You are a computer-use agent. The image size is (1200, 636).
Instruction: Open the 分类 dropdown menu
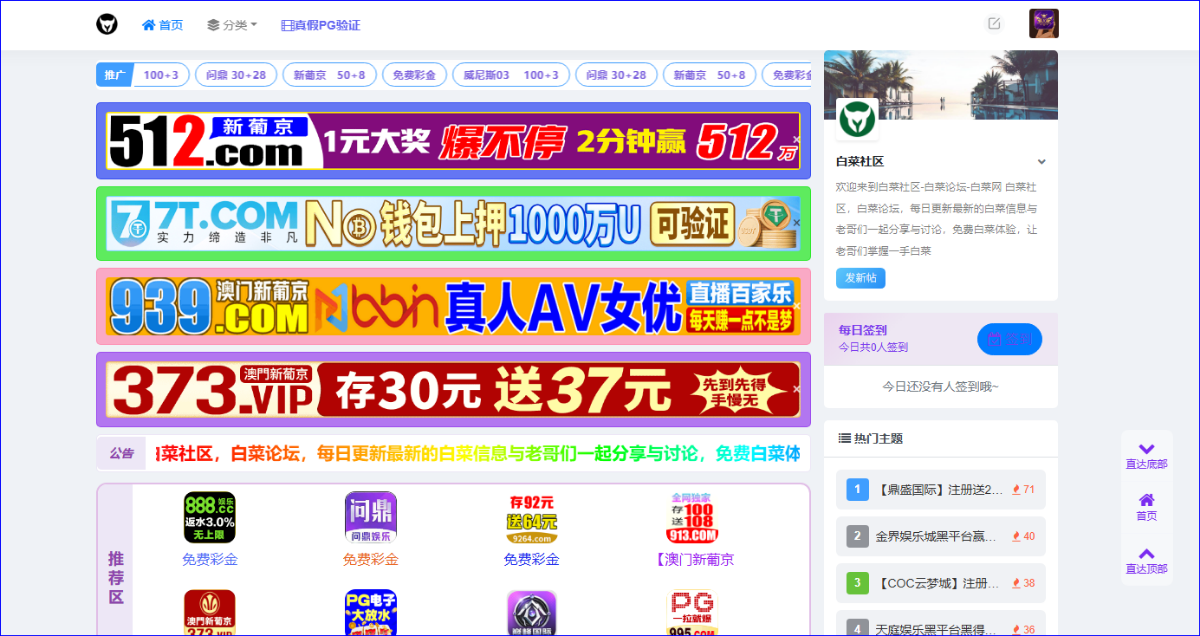point(232,25)
